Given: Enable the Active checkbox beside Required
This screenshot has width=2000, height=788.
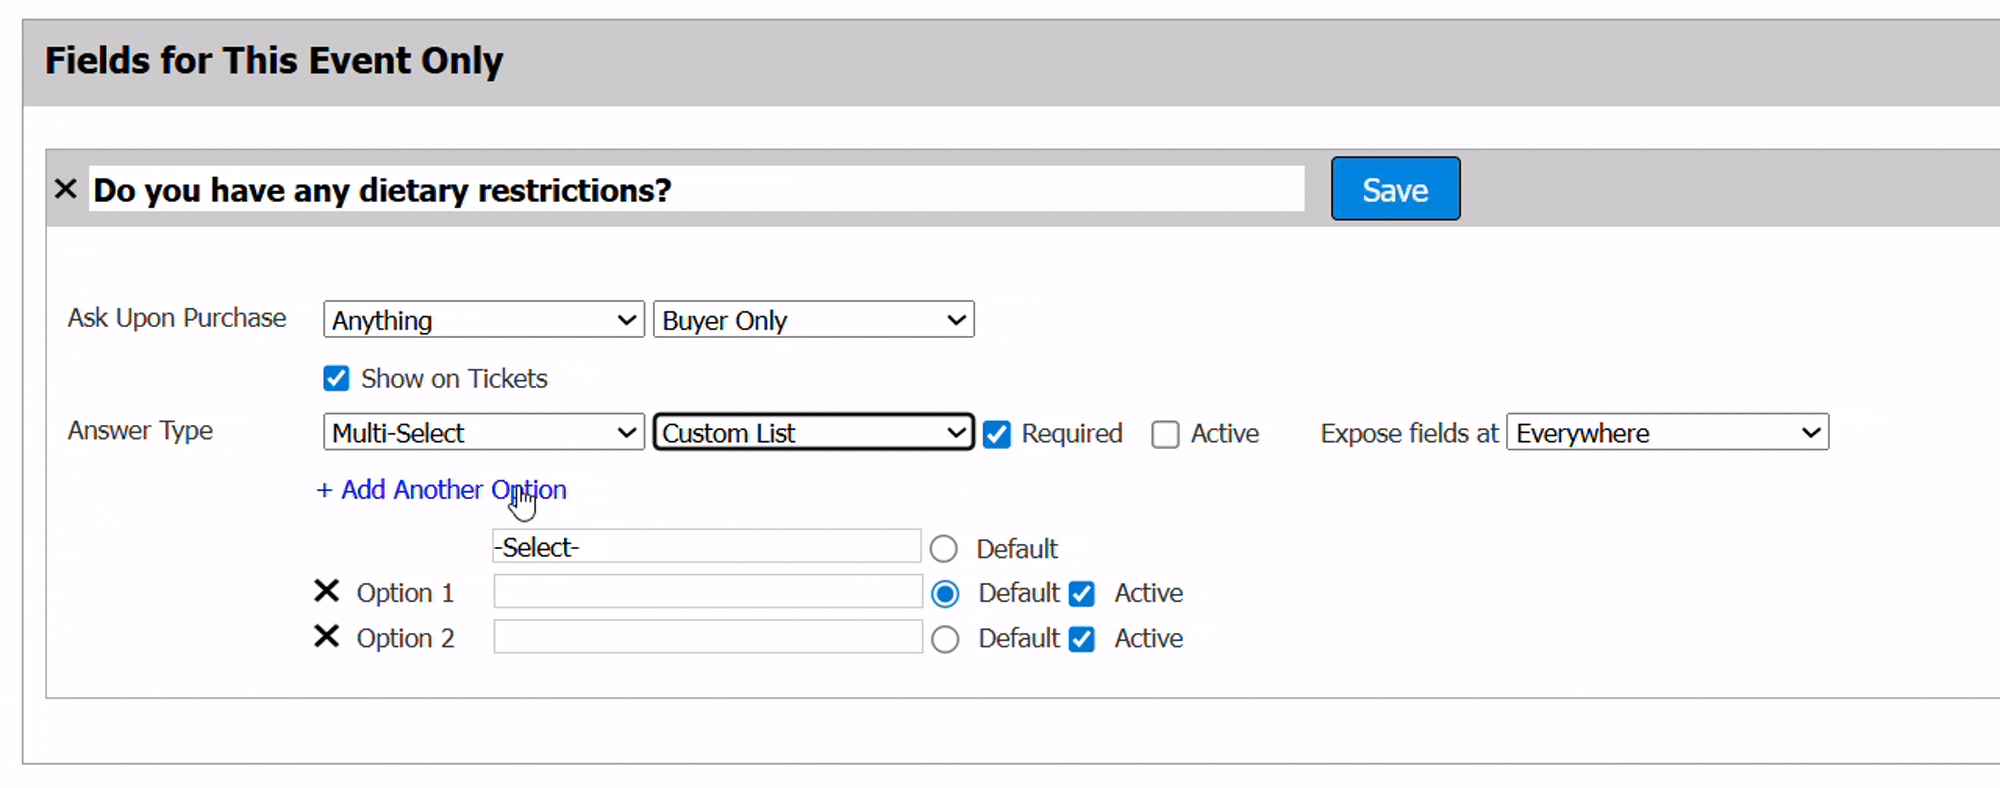Looking at the screenshot, I should coord(1165,434).
